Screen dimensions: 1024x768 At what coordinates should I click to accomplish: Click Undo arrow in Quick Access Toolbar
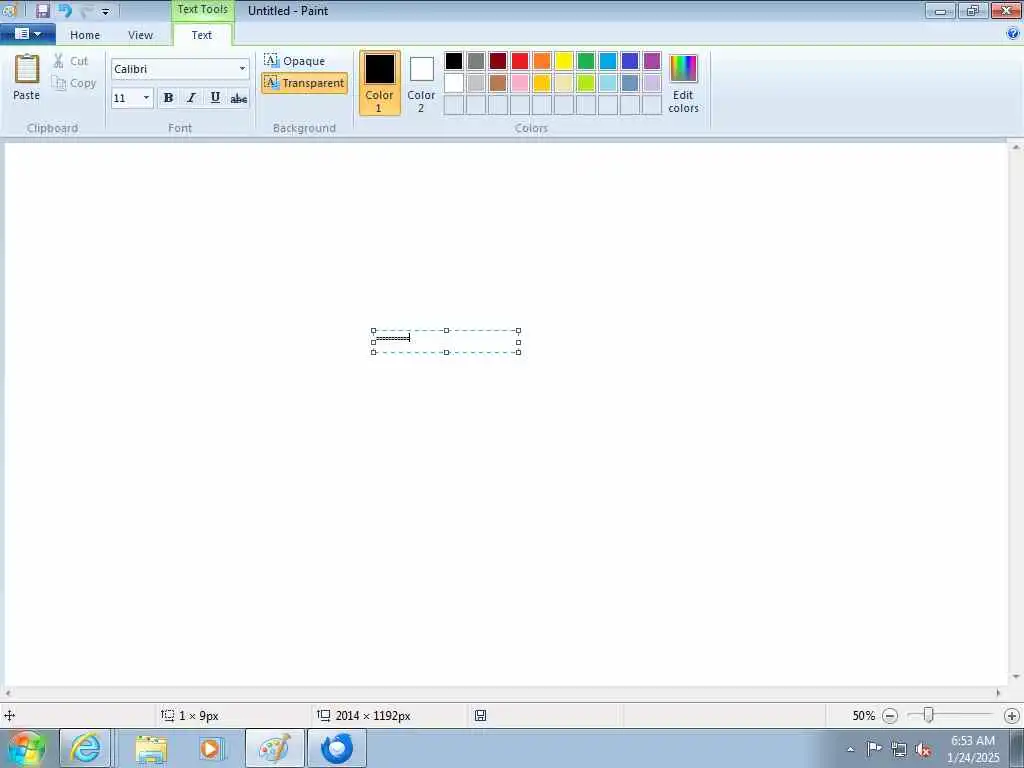click(65, 11)
